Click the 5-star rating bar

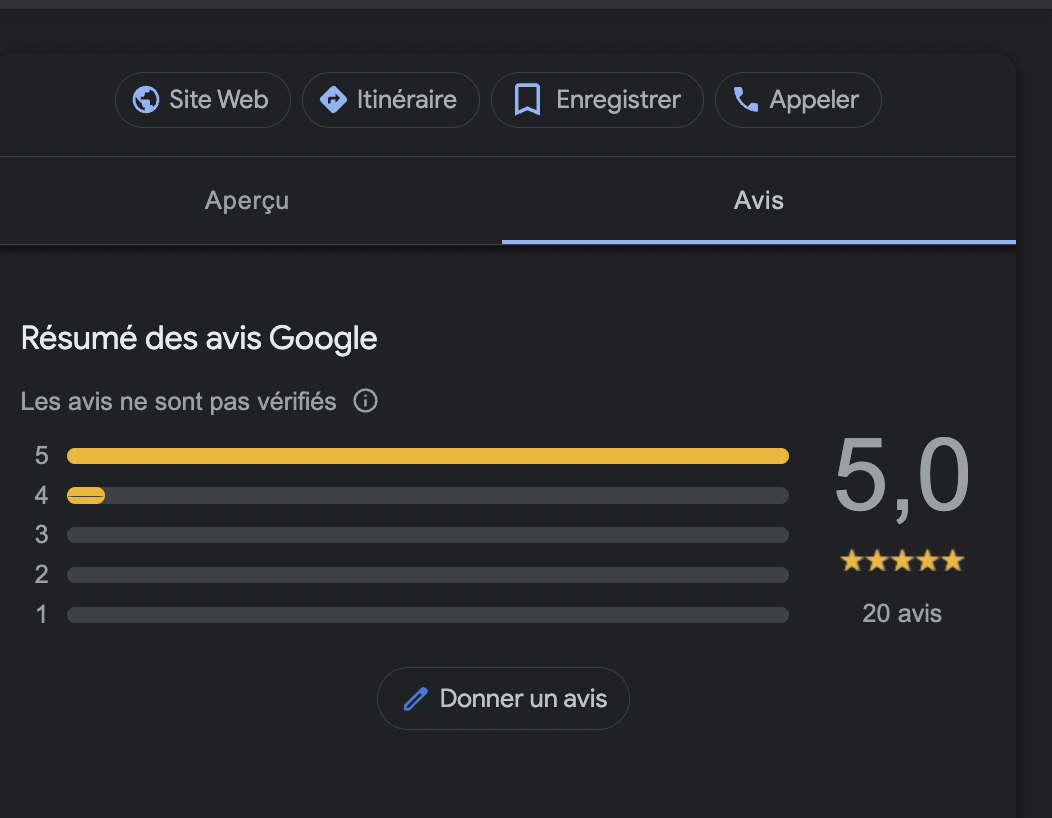pos(427,455)
